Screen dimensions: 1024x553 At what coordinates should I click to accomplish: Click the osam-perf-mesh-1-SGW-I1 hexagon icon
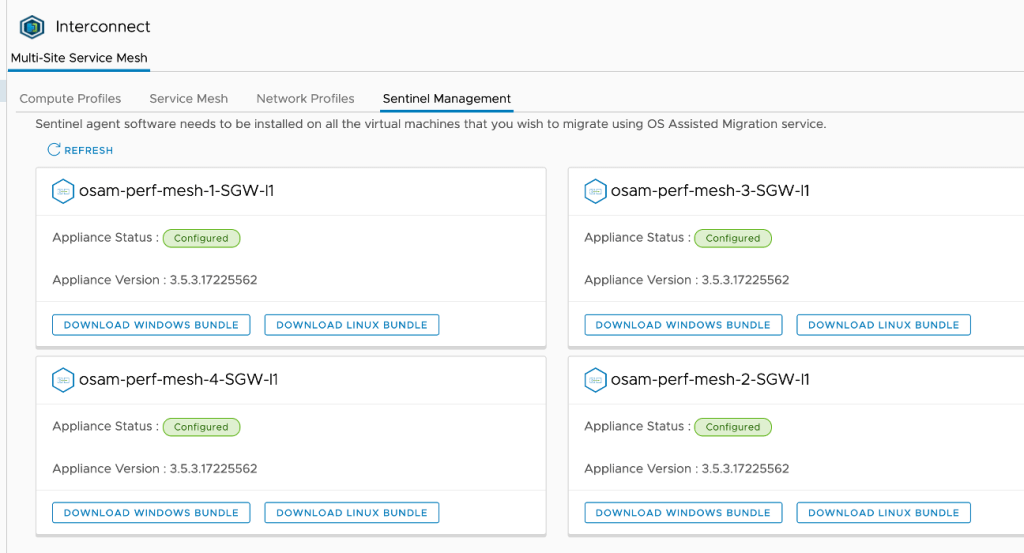[63, 191]
